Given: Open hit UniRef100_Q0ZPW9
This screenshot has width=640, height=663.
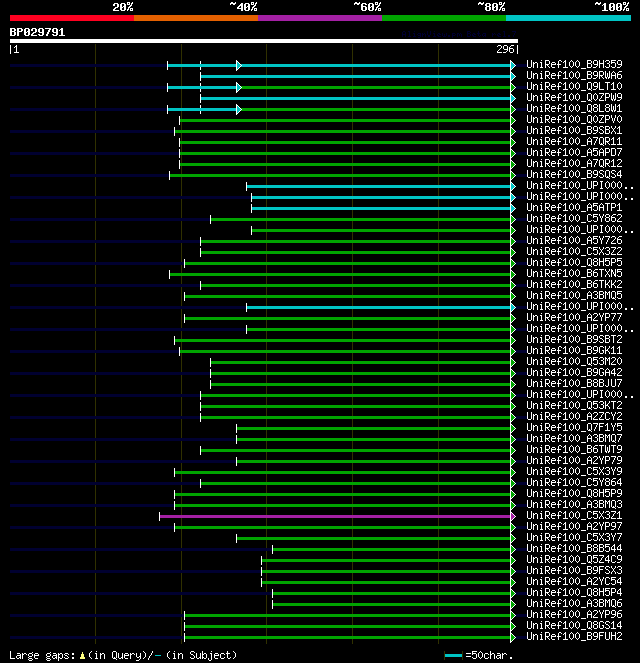Looking at the screenshot, I should [574, 97].
